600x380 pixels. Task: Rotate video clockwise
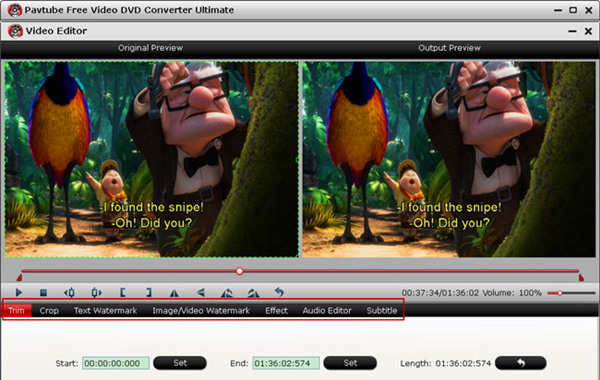coord(253,293)
